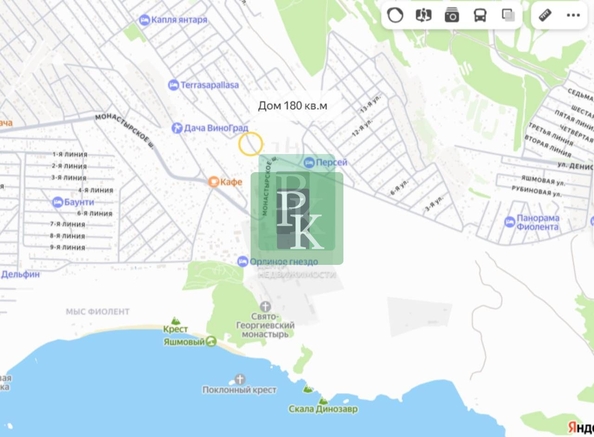This screenshot has width=594, height=437.
Task: Click the yellow circle location marker
Action: [250, 144]
